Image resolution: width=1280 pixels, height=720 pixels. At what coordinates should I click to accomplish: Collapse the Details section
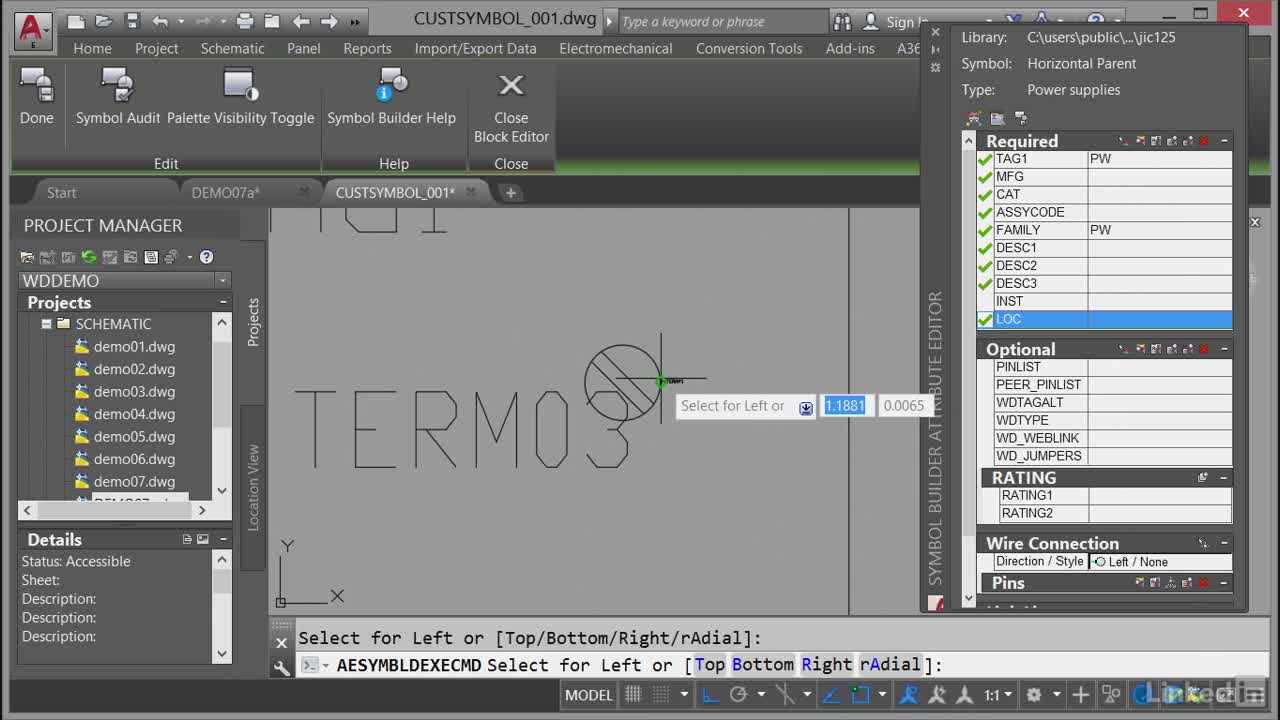223,539
